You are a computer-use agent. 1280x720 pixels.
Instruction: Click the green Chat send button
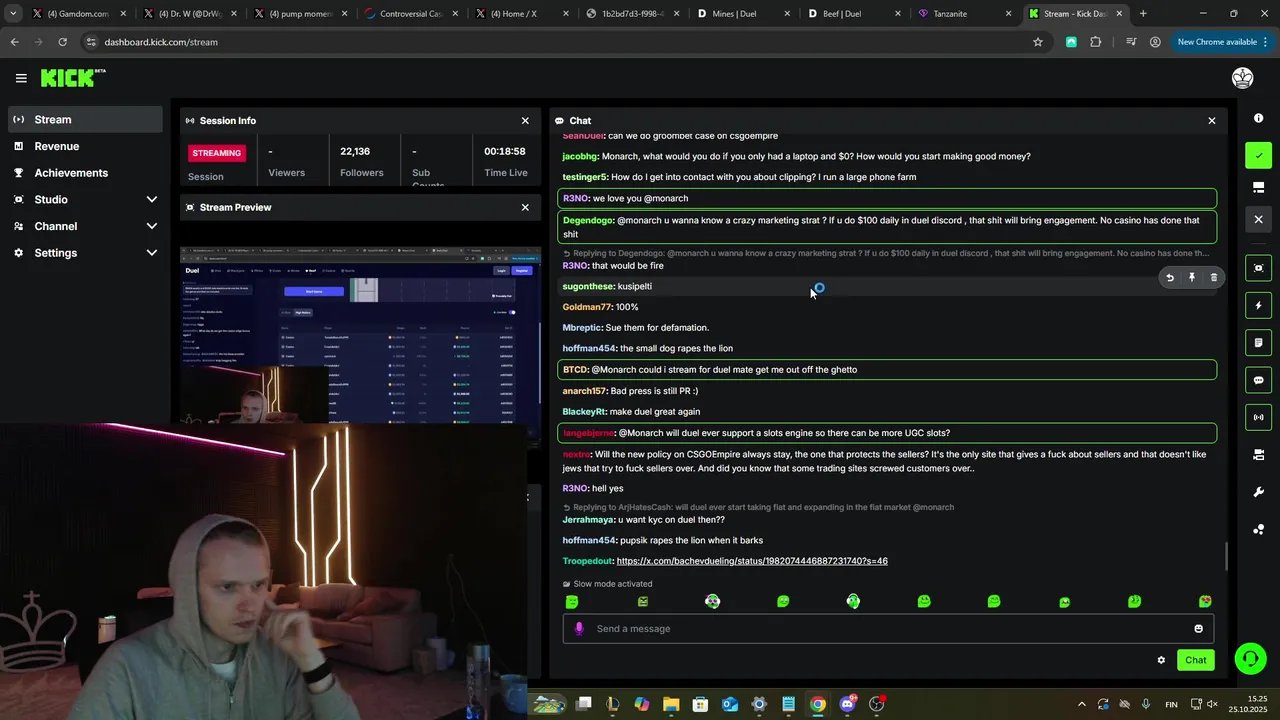pyautogui.click(x=1196, y=660)
